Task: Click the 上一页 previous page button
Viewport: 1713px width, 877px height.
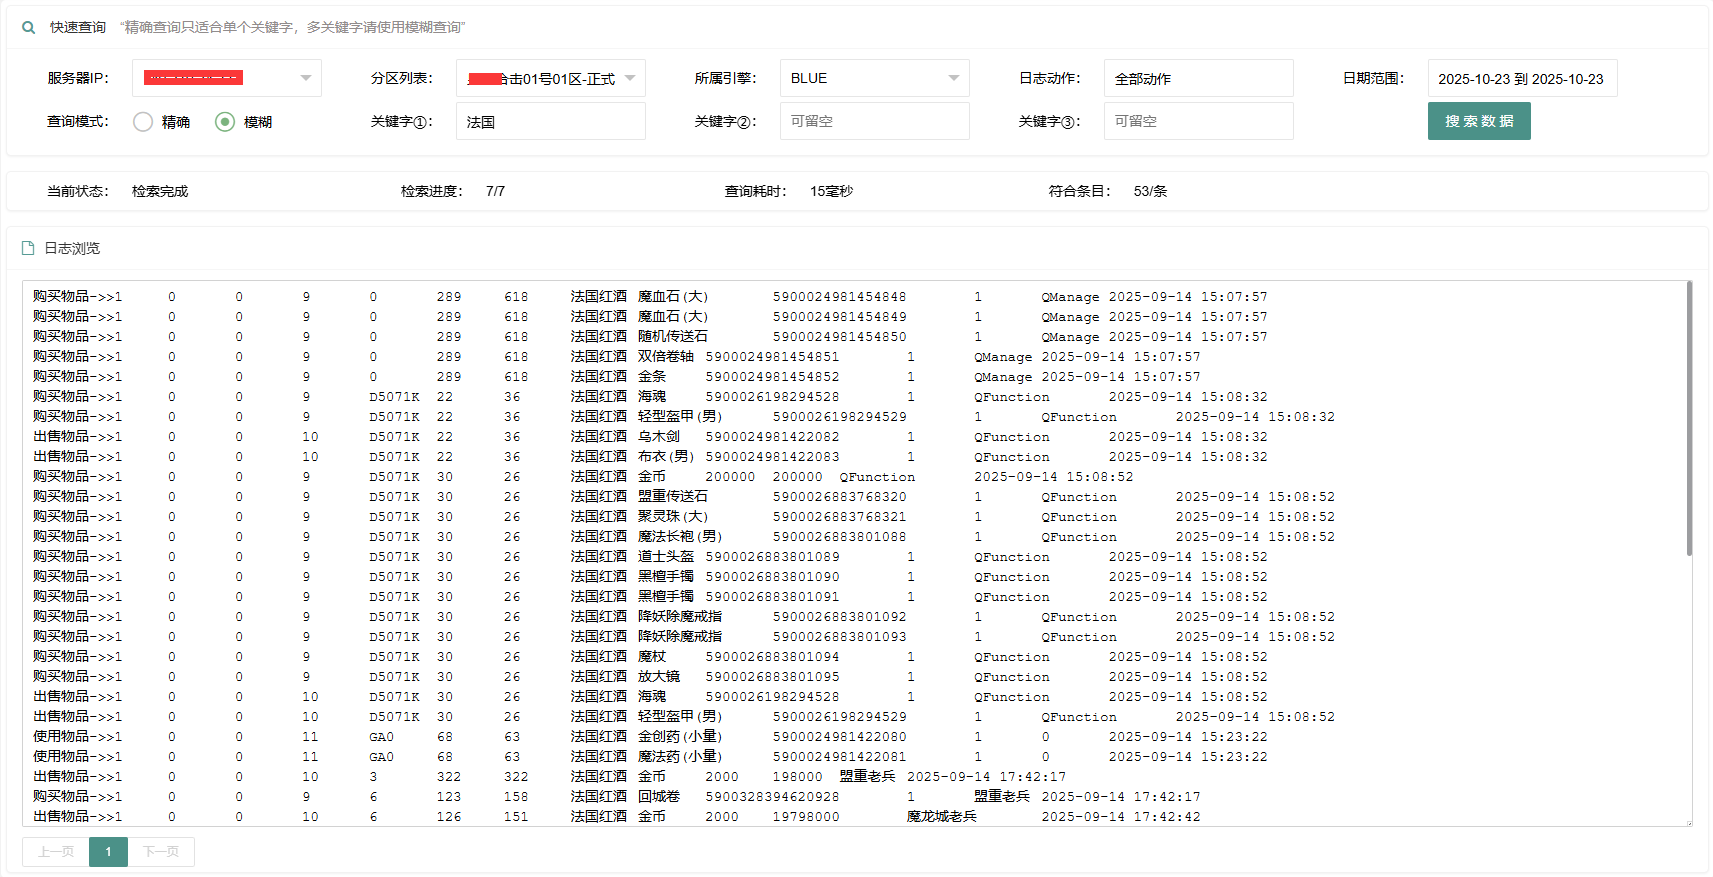Action: [56, 852]
